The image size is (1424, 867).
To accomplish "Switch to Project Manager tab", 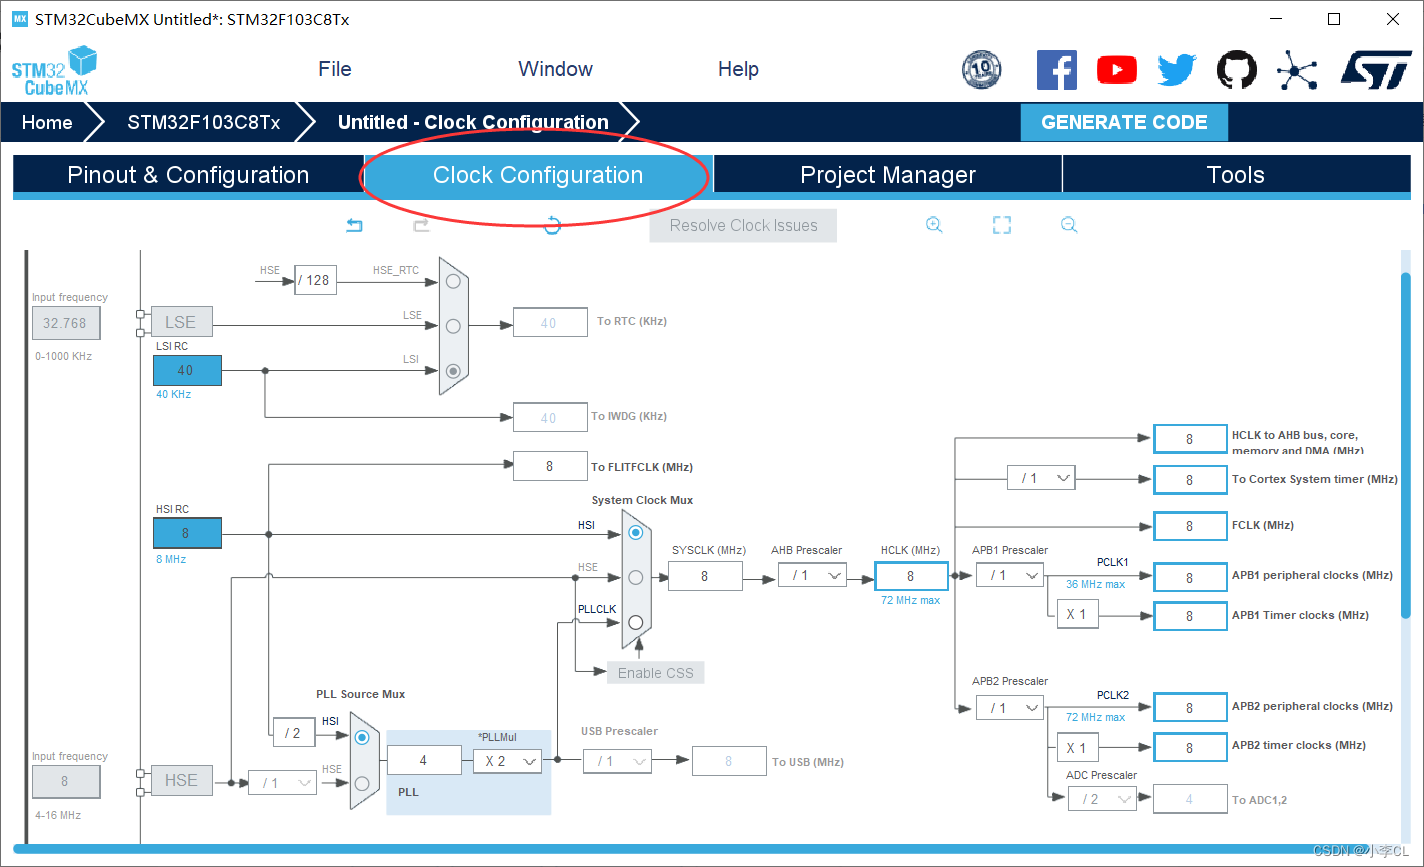I will click(x=888, y=175).
